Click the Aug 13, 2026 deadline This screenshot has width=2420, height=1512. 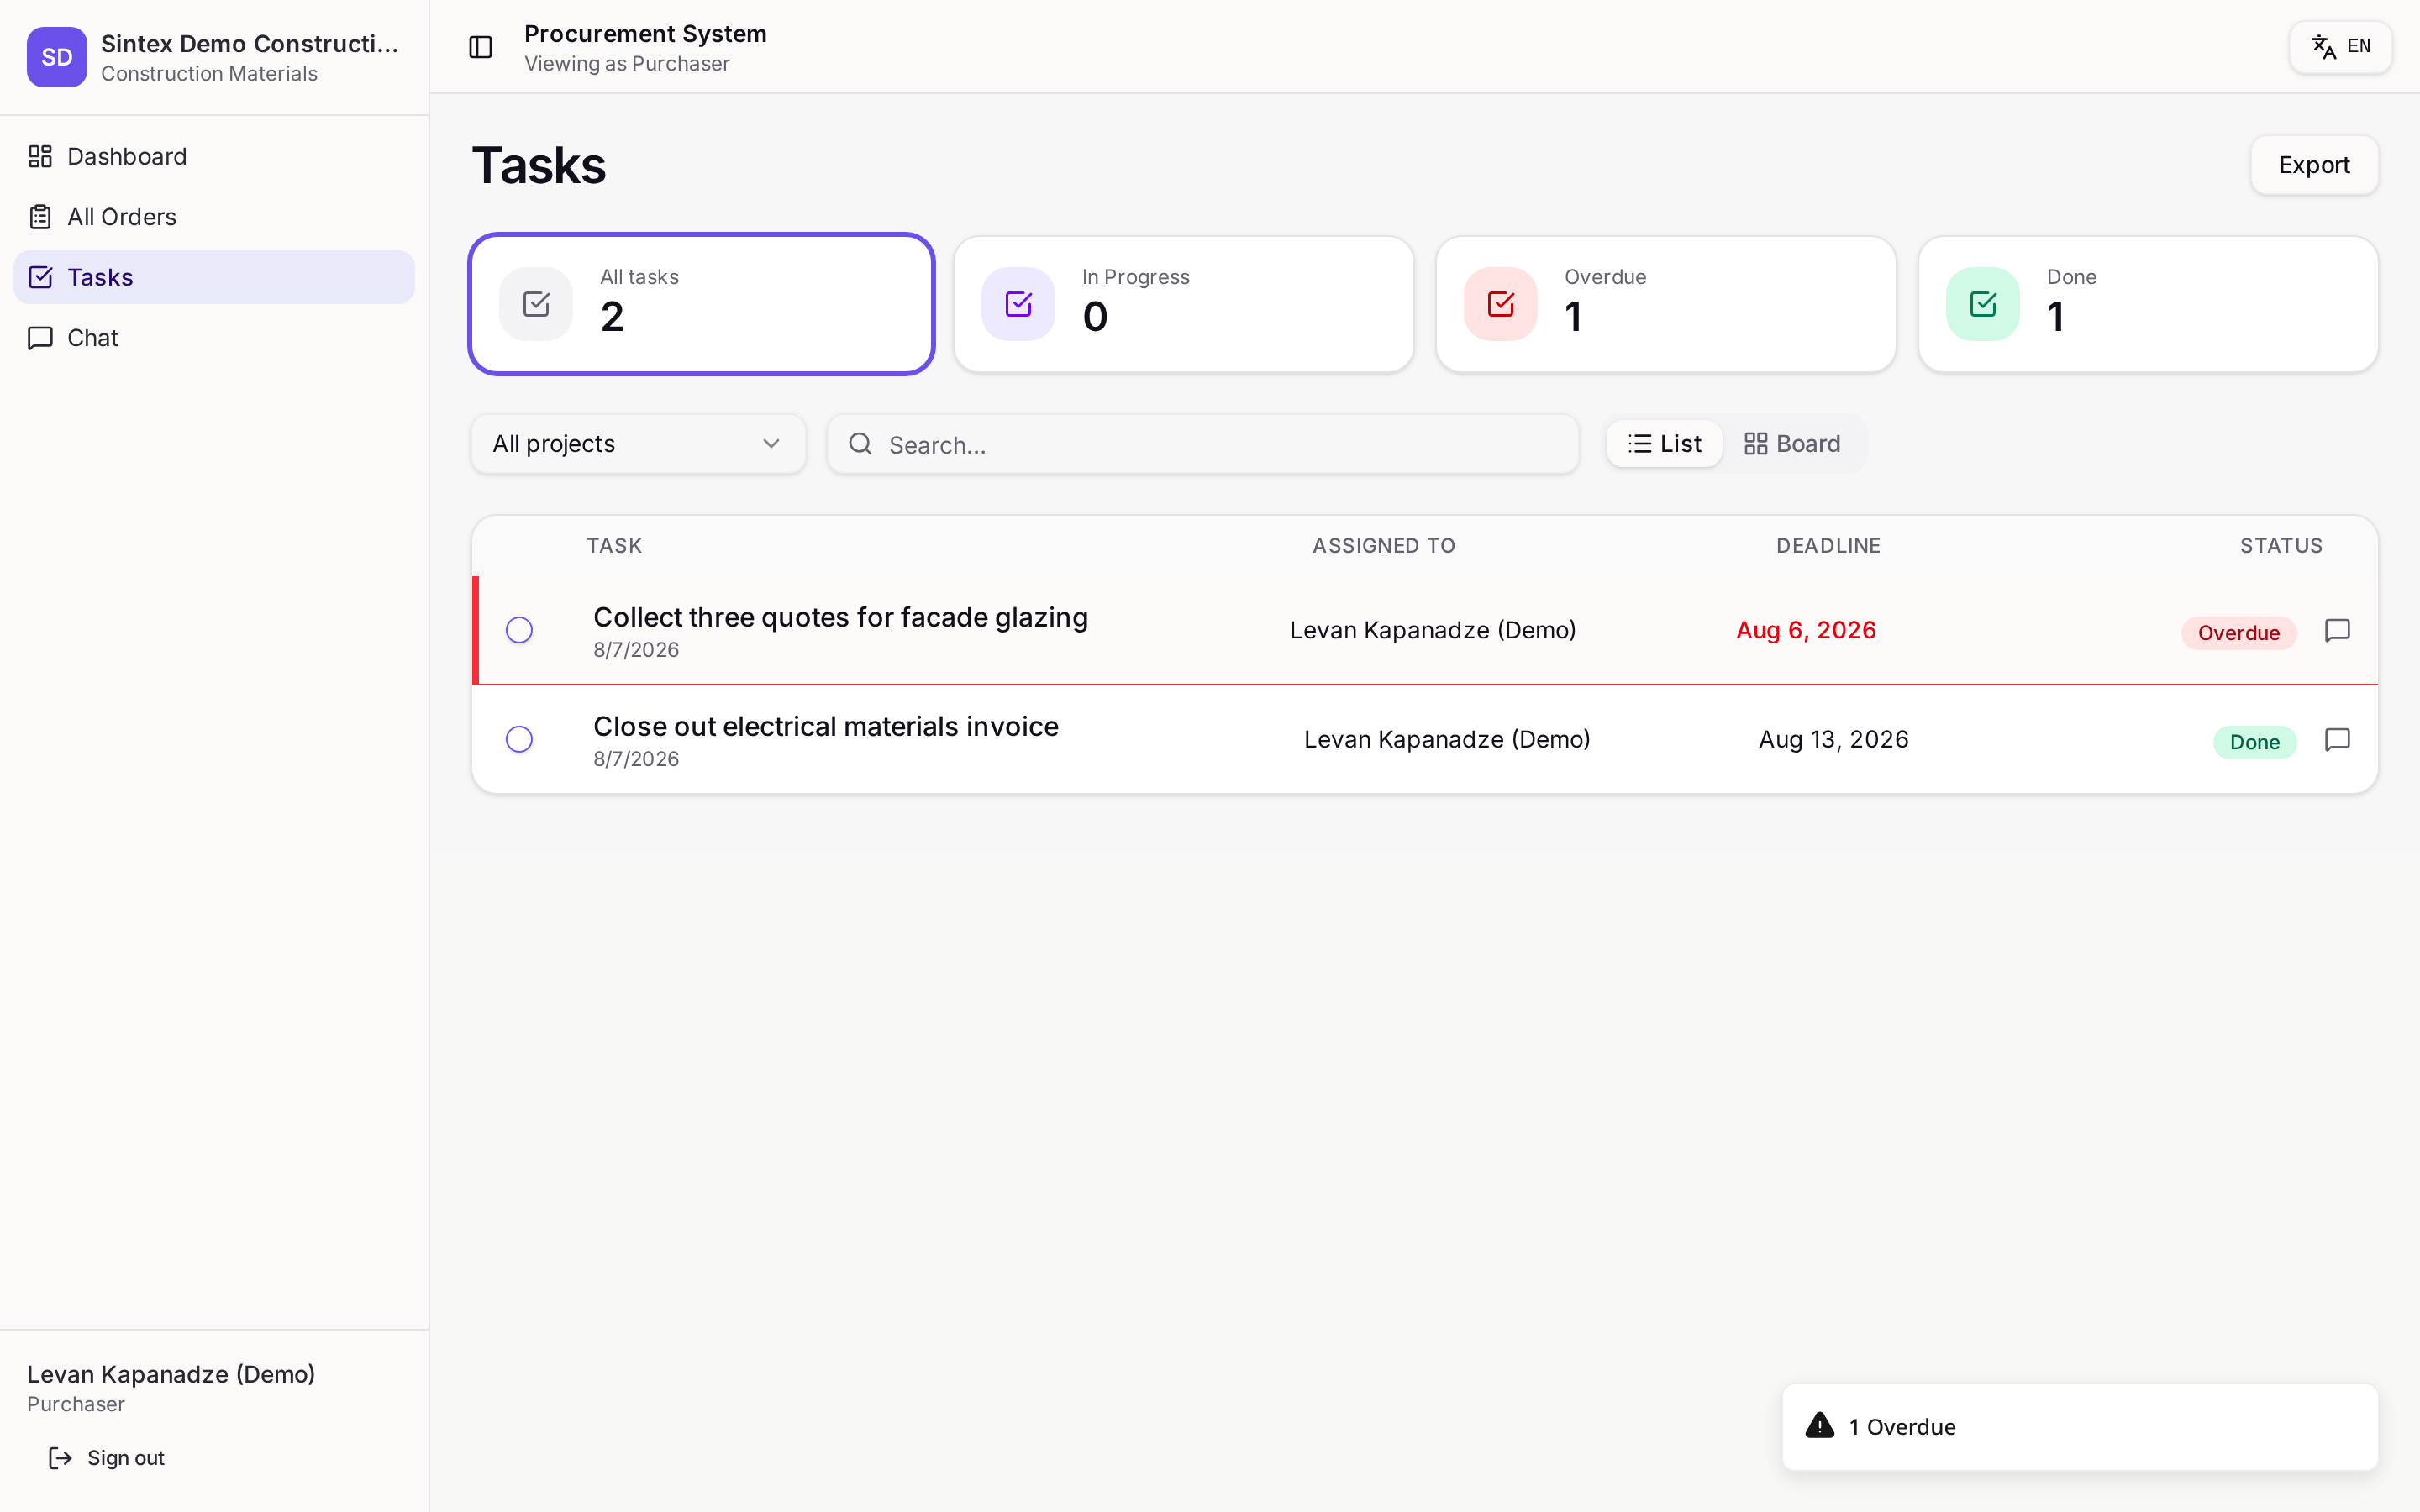coord(1833,739)
